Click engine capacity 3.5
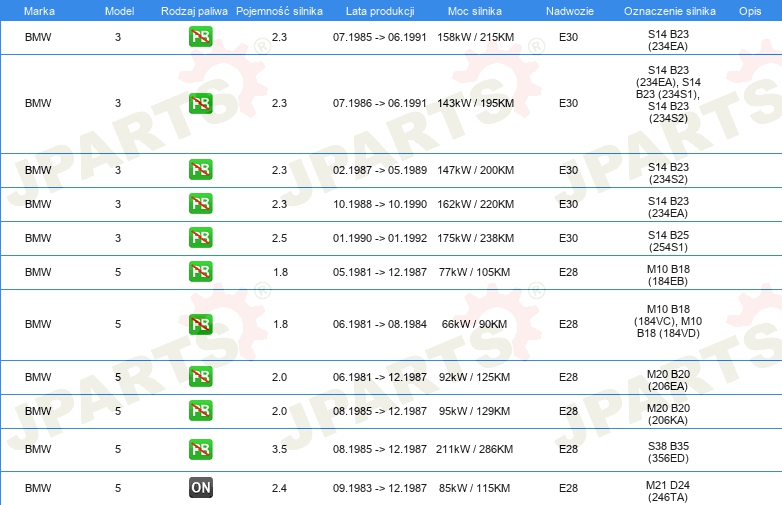Screen dimensions: 782x505 pyautogui.click(x=279, y=449)
